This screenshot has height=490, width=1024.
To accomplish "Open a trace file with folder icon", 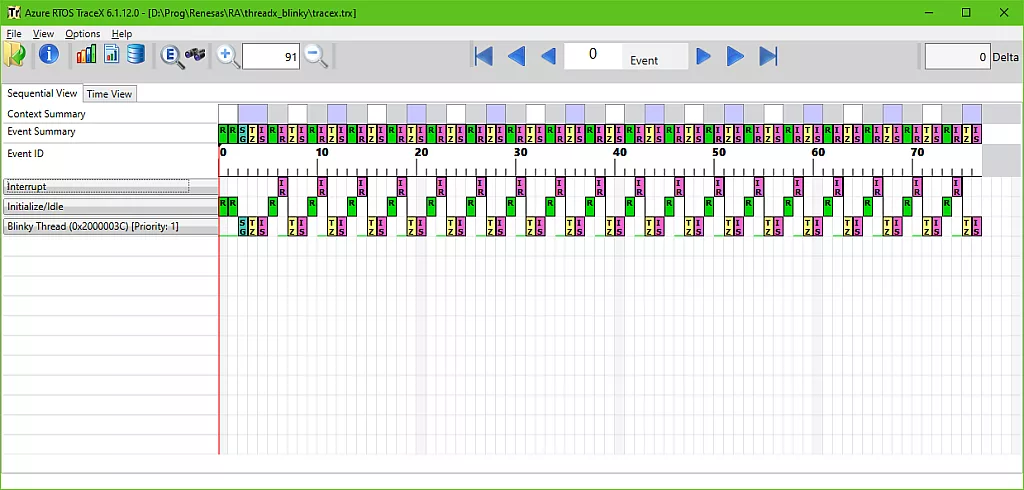I will pos(14,55).
